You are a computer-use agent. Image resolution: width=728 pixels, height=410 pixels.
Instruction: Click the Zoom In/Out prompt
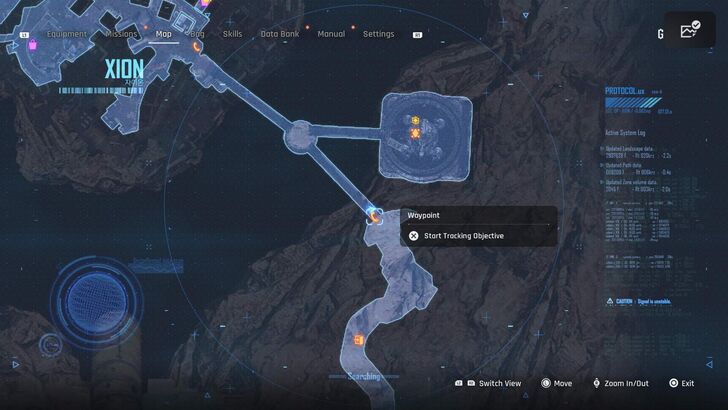[x=619, y=383]
